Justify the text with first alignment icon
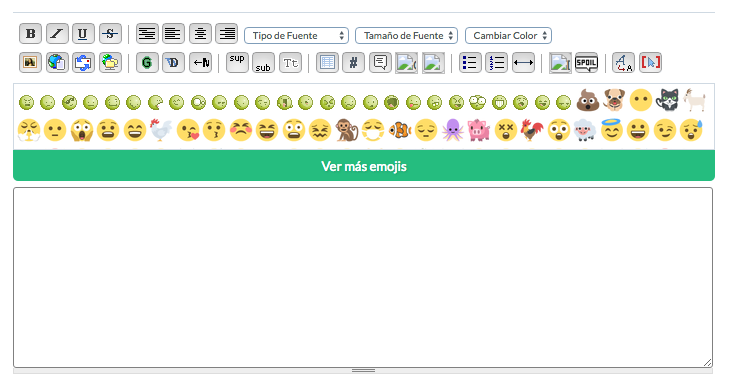 pos(147,34)
